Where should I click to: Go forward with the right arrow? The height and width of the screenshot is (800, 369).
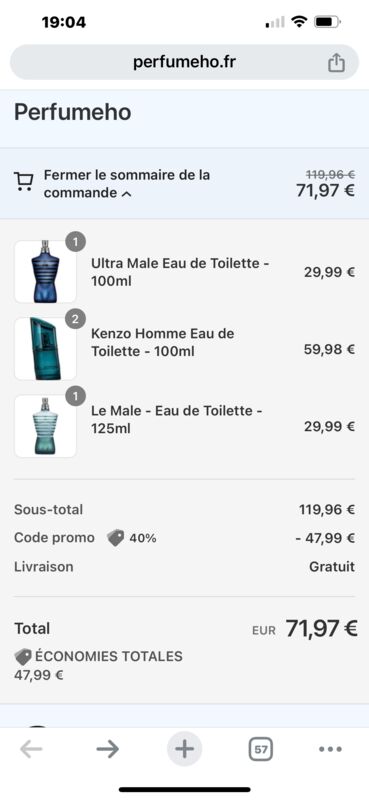click(108, 749)
